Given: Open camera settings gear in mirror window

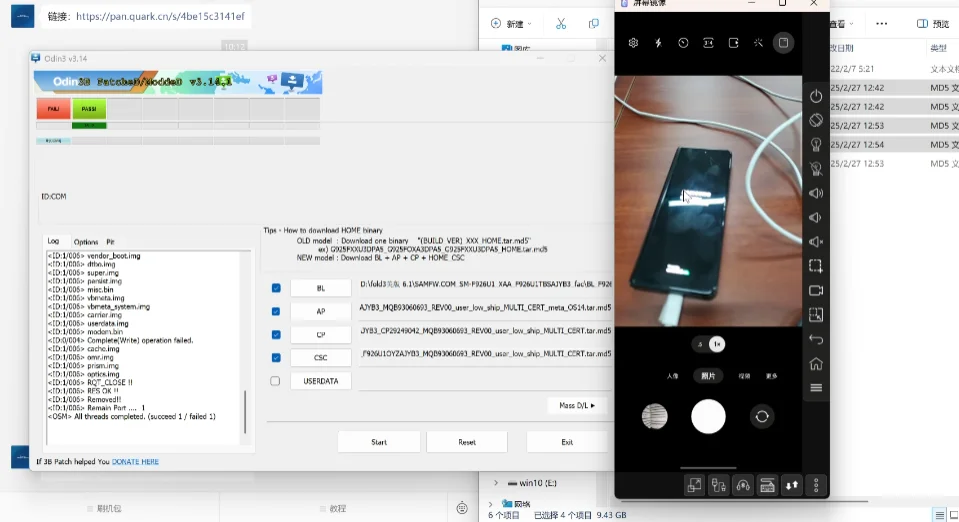Looking at the screenshot, I should coord(633,43).
